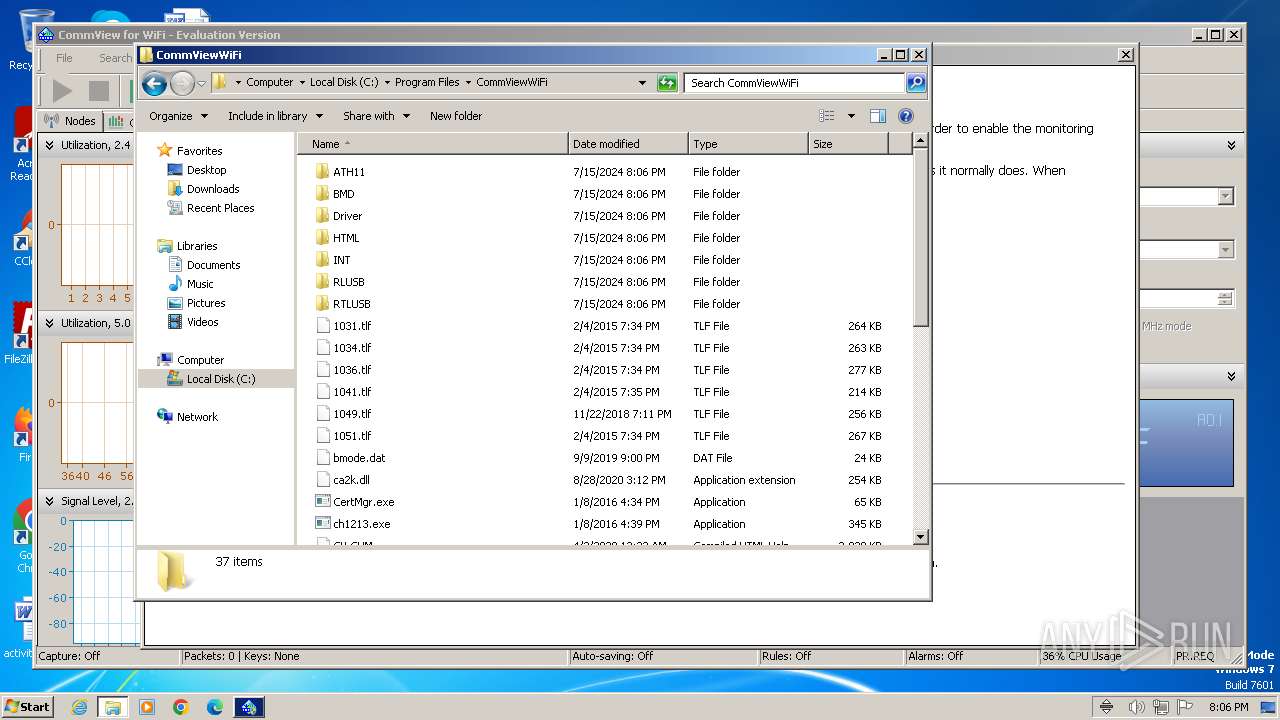Open the Include in library dropdown

tap(275, 116)
